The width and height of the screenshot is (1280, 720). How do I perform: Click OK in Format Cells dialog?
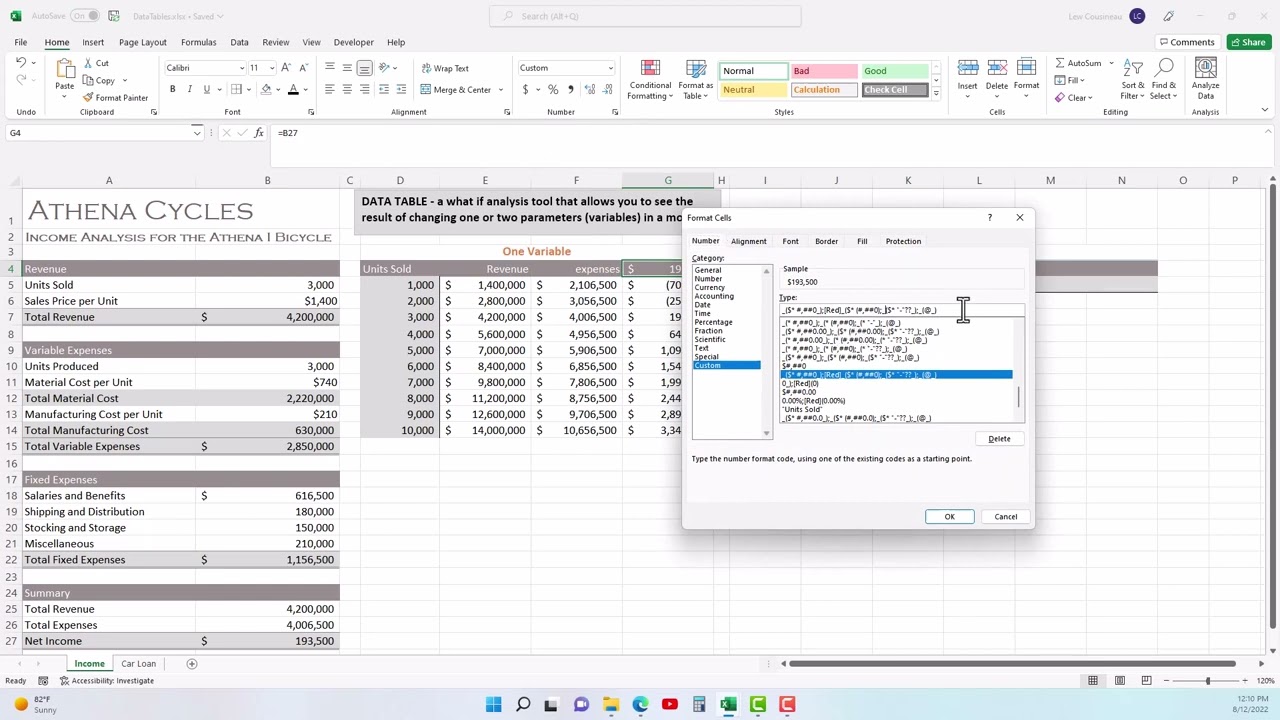point(950,517)
